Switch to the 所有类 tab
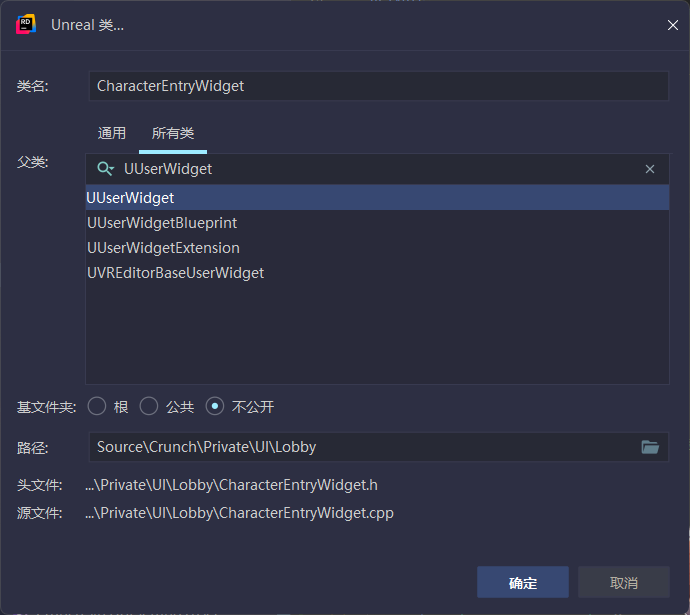The width and height of the screenshot is (690, 615). point(173,133)
